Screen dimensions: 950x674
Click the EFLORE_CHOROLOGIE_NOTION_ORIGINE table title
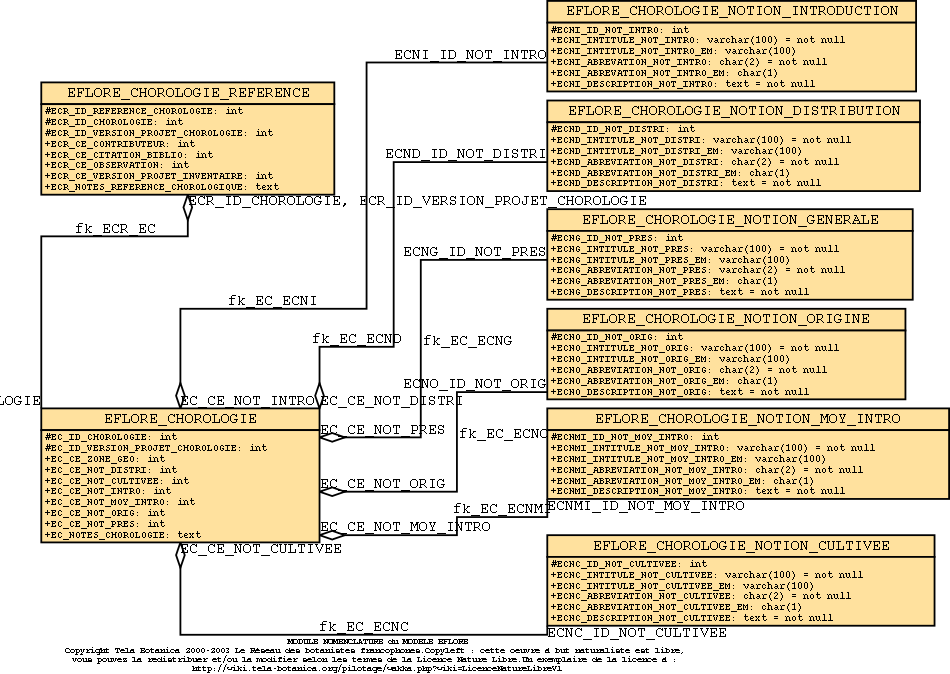(725, 319)
